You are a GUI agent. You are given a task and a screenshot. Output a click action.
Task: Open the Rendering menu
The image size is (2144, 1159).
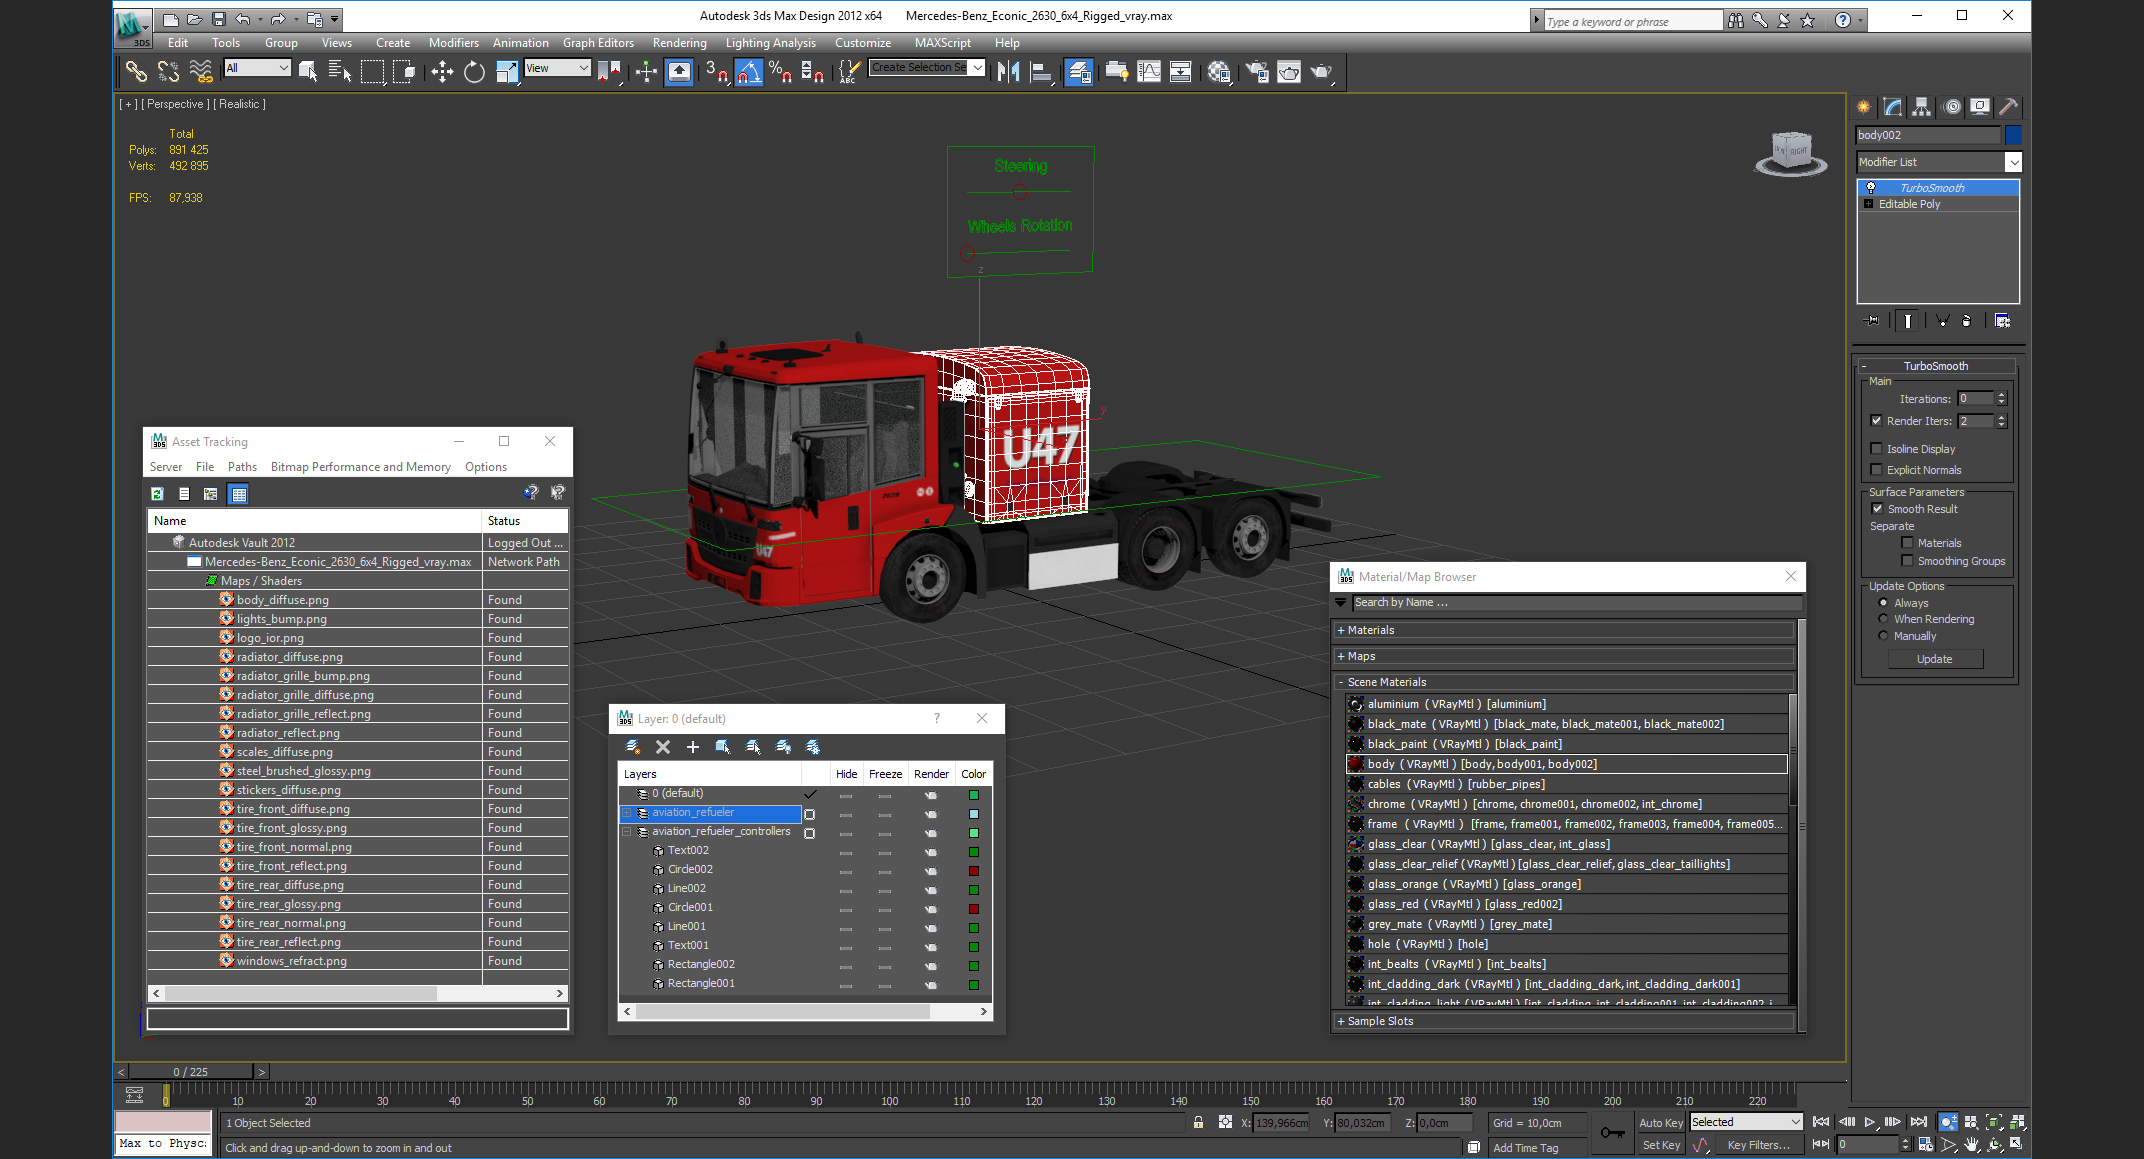pos(679,43)
